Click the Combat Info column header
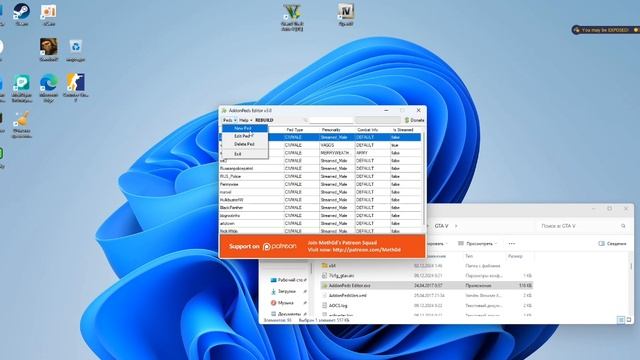Viewport: 640px width, 360px height. 372,130
